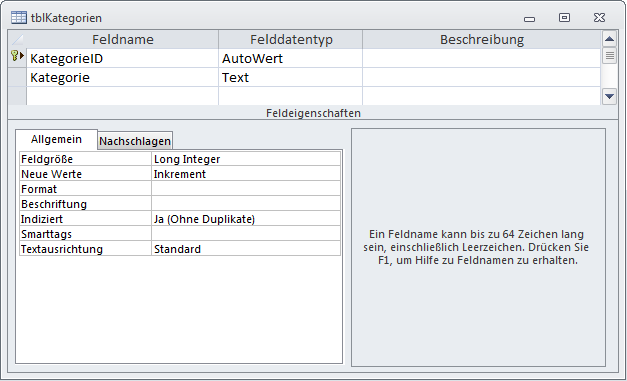
Task: Select the KategorieID field name cell
Action: [x=122, y=58]
